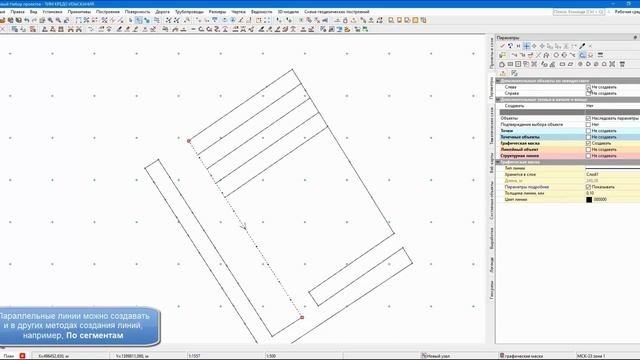Screen dimensions: 640x360
Task: Select the circle construction icon
Action: pyautogui.click(x=556, y=55)
